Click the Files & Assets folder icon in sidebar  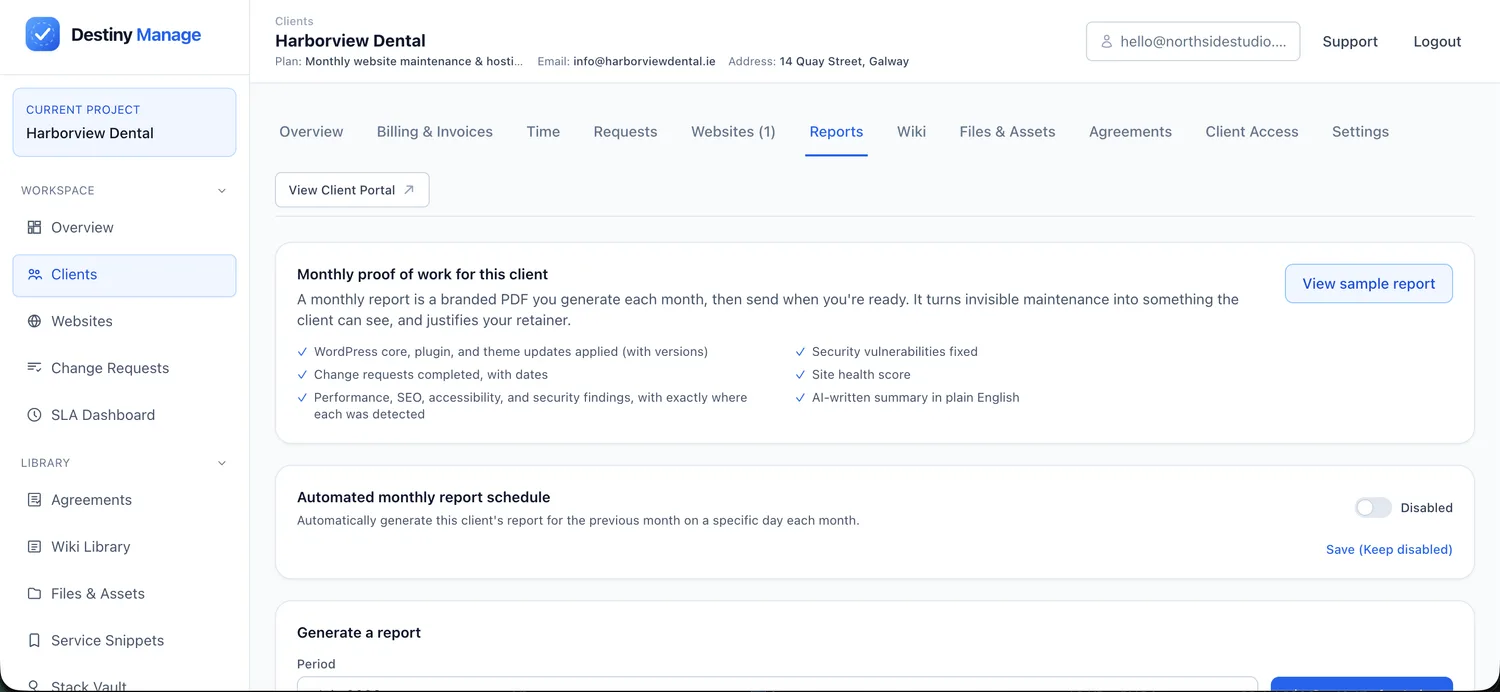point(34,594)
